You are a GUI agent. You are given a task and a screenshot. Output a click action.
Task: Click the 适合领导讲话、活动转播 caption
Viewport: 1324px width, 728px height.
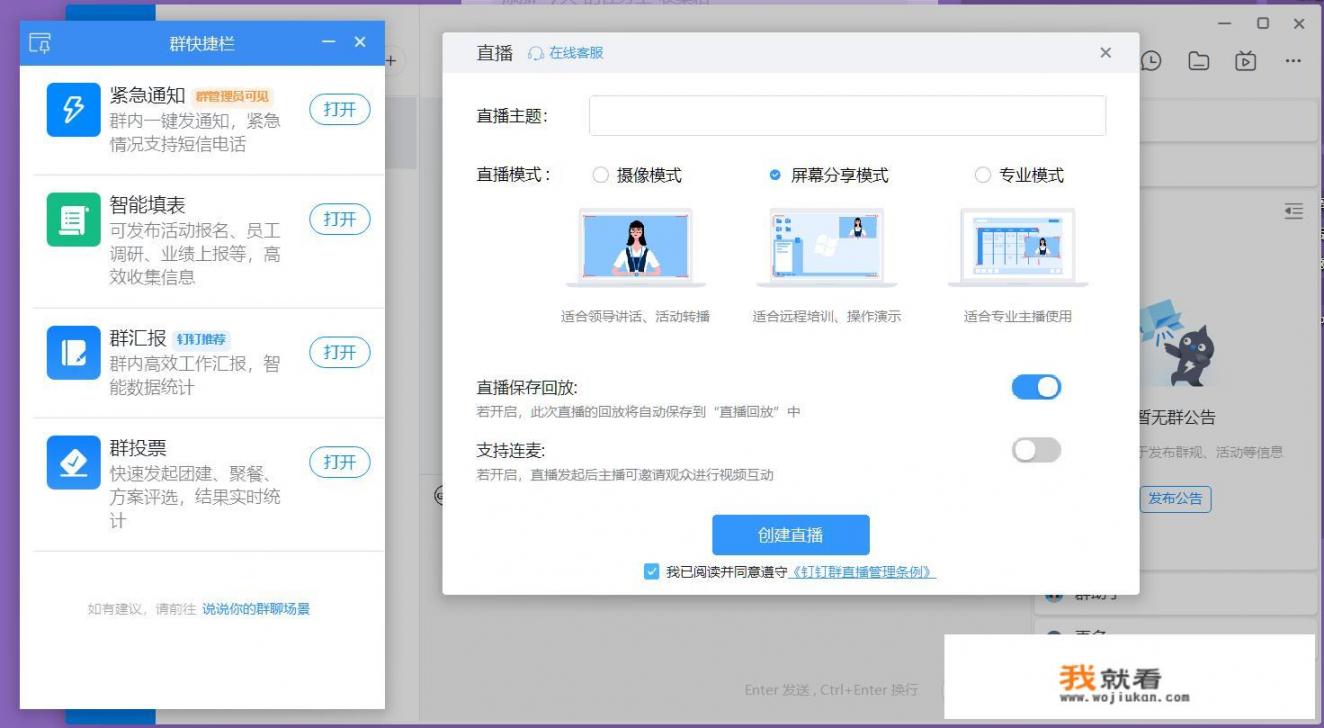(635, 317)
